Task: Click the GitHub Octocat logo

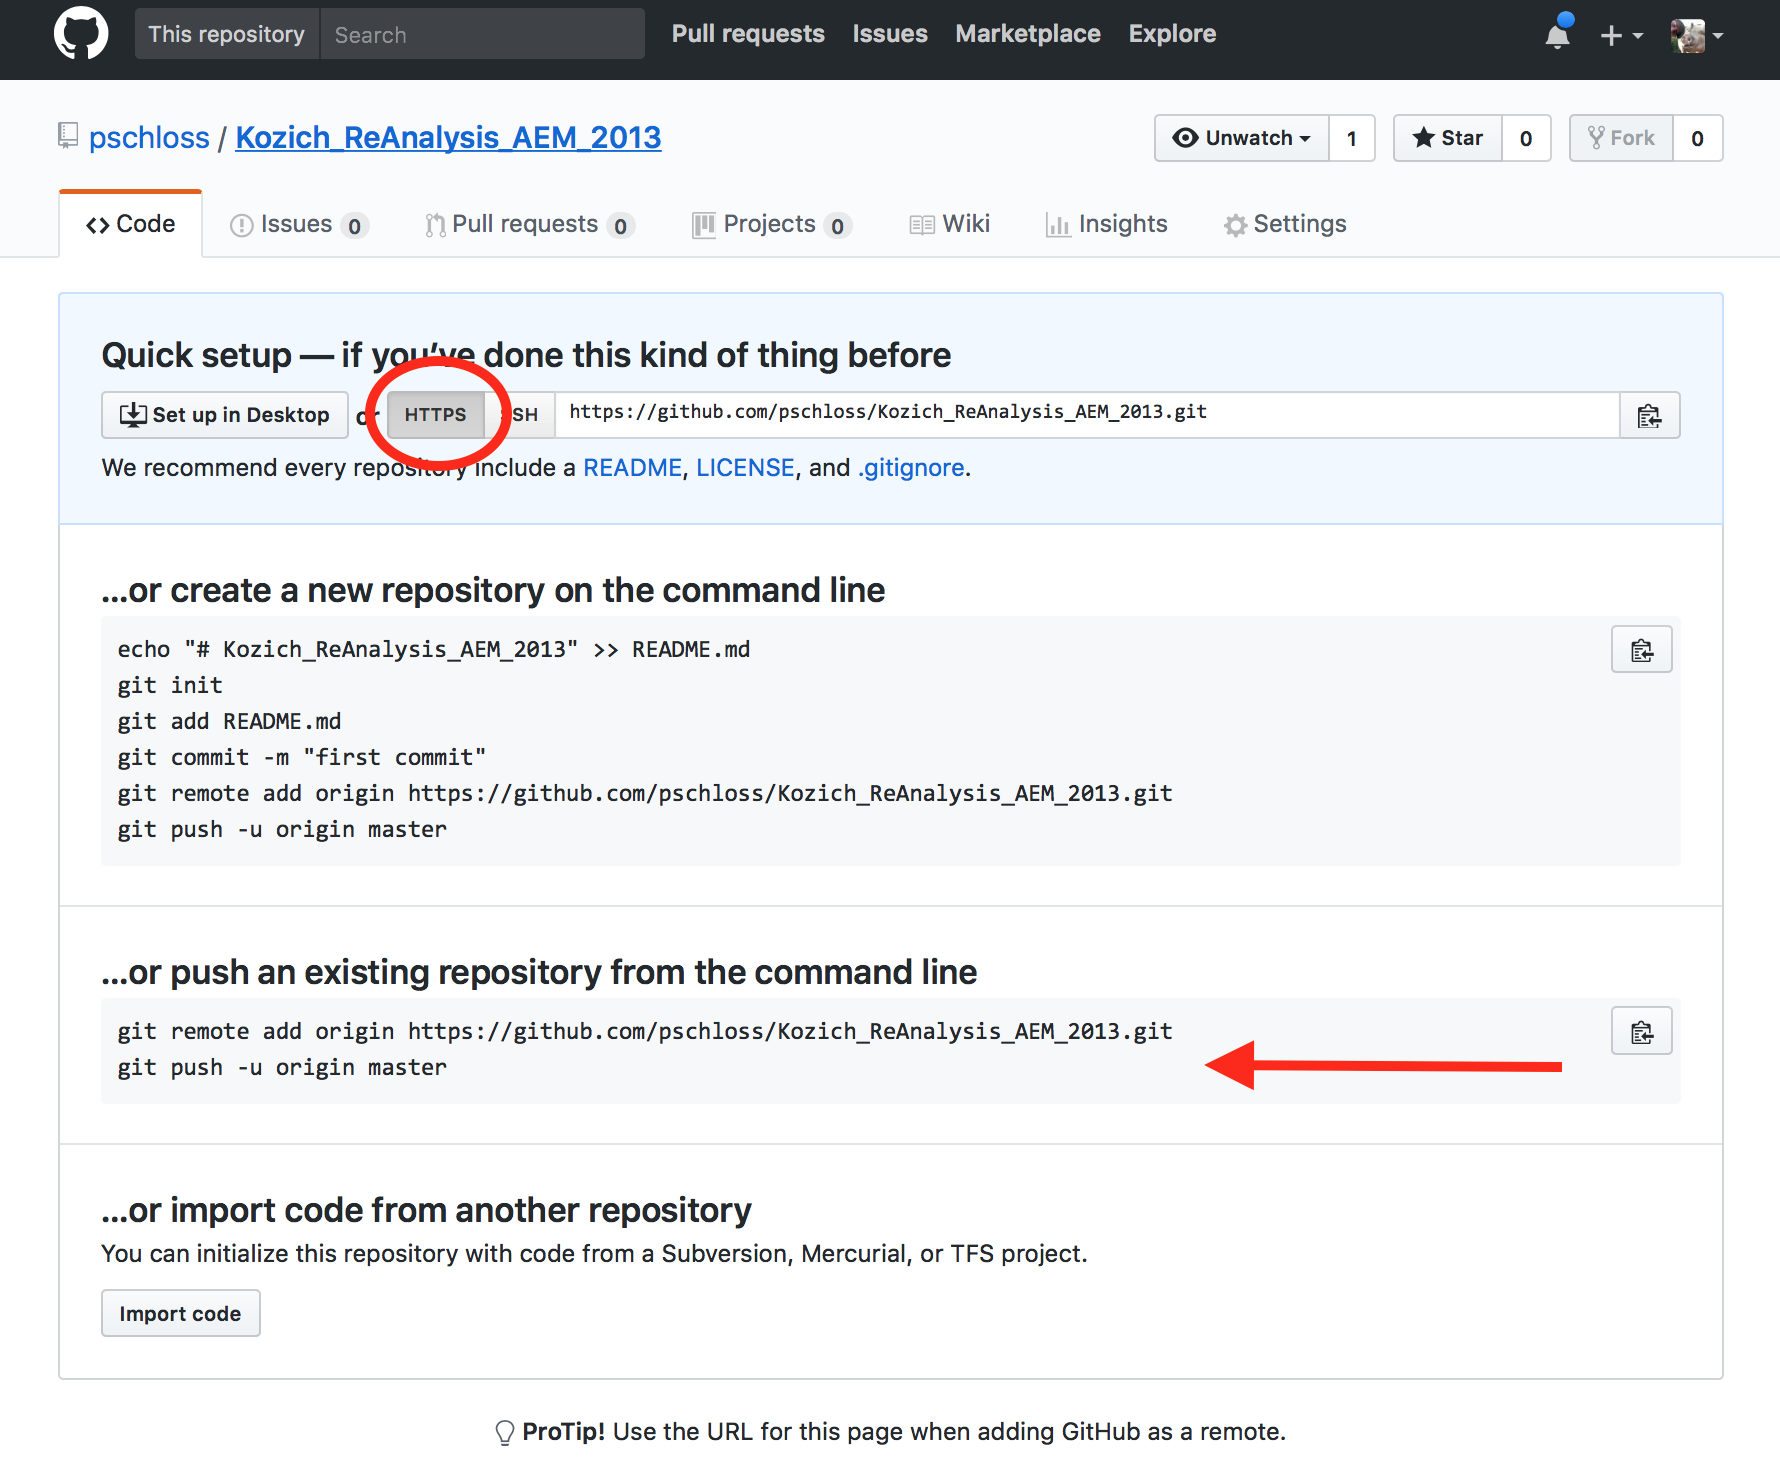Action: tap(81, 34)
